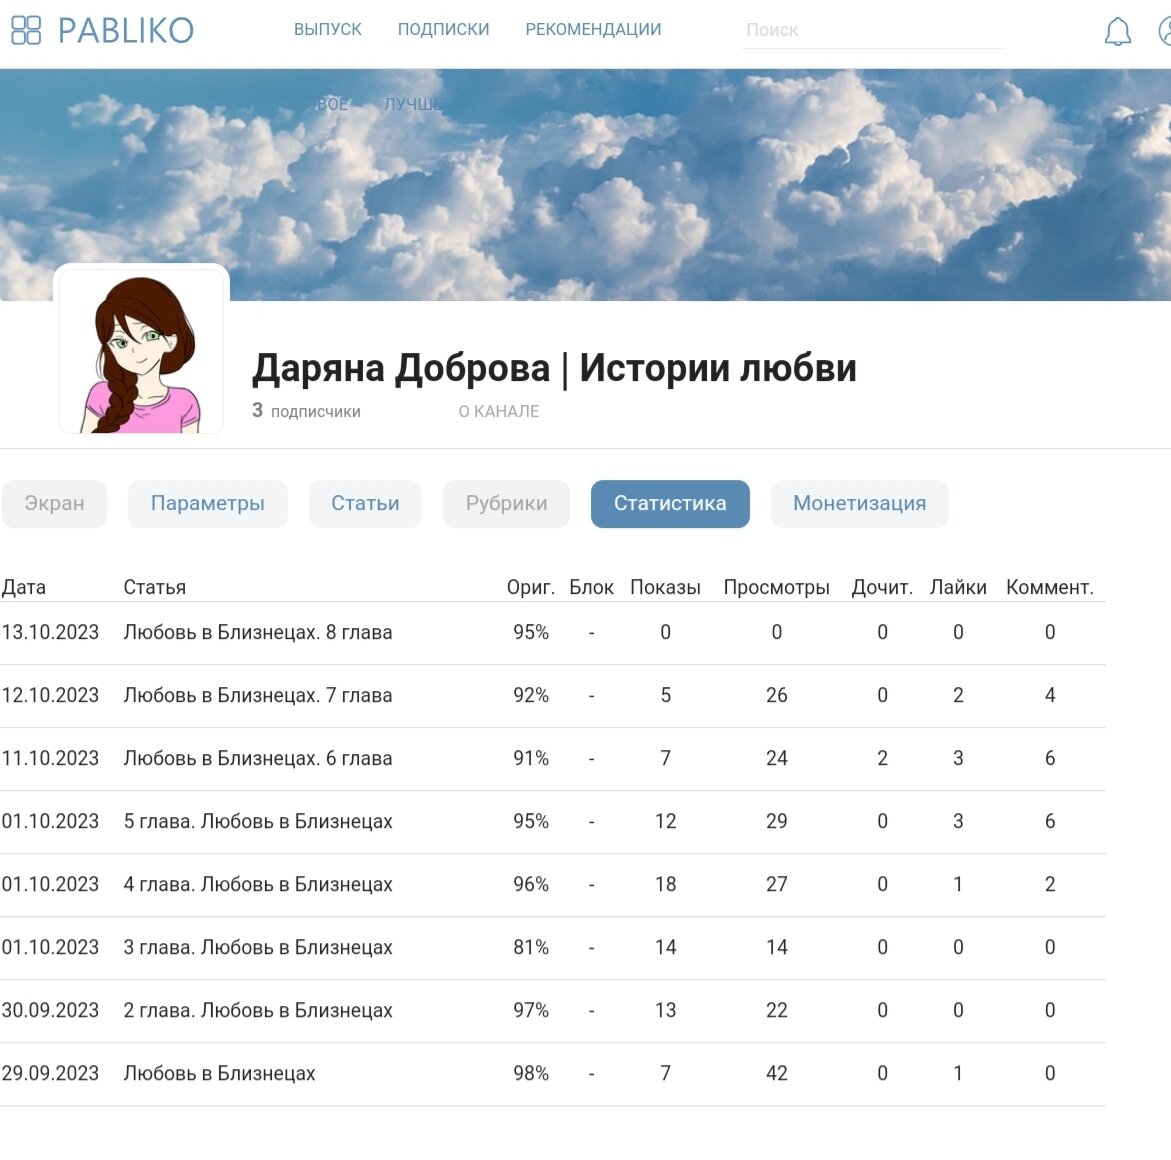Click the channel avatar picture
Screen dimensions: 1171x1160
coord(142,350)
